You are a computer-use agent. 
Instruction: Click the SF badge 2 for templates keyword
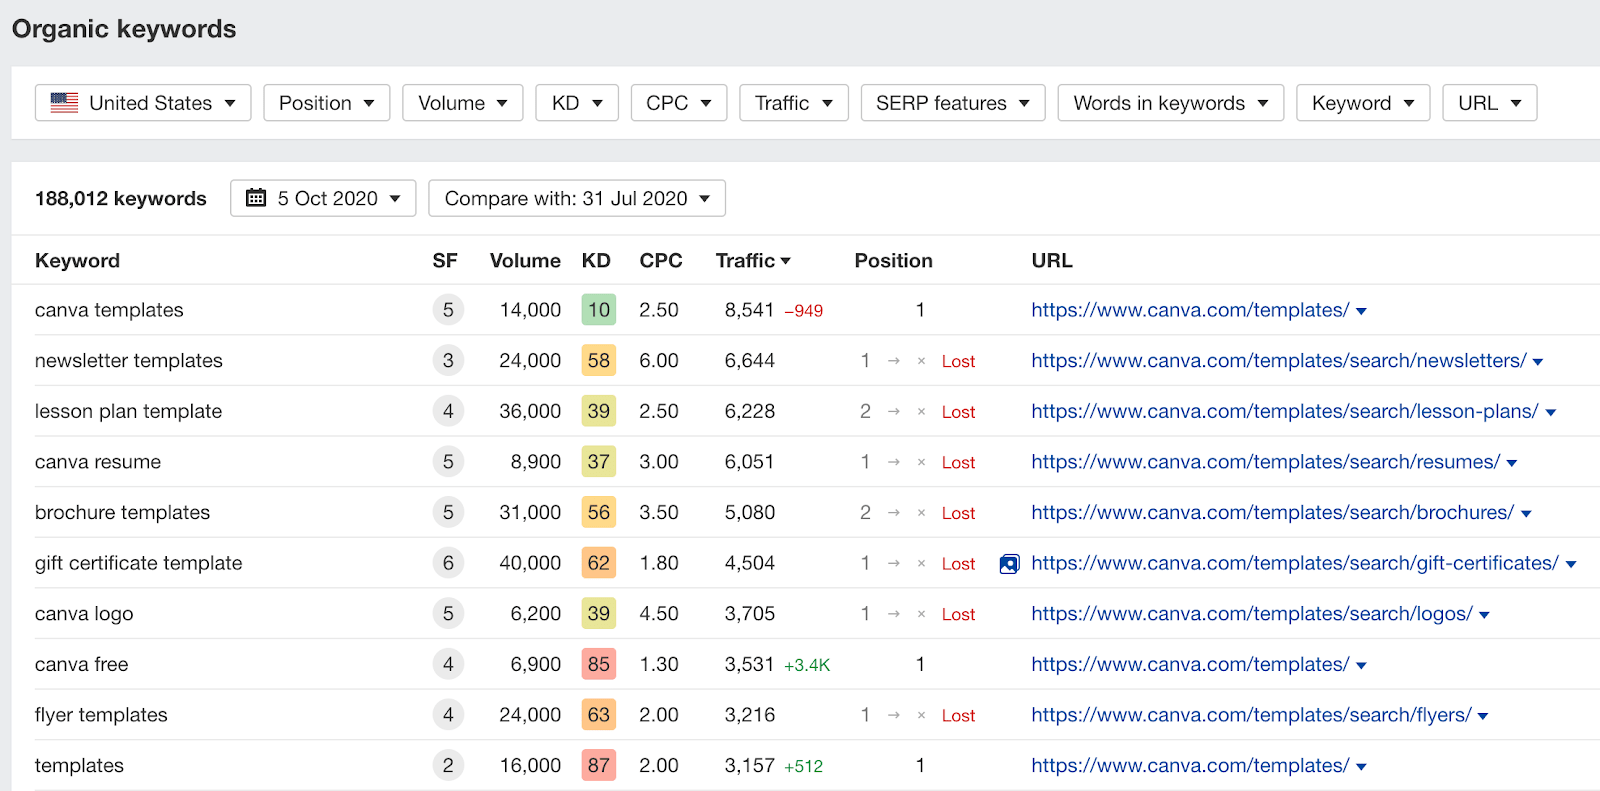(448, 766)
